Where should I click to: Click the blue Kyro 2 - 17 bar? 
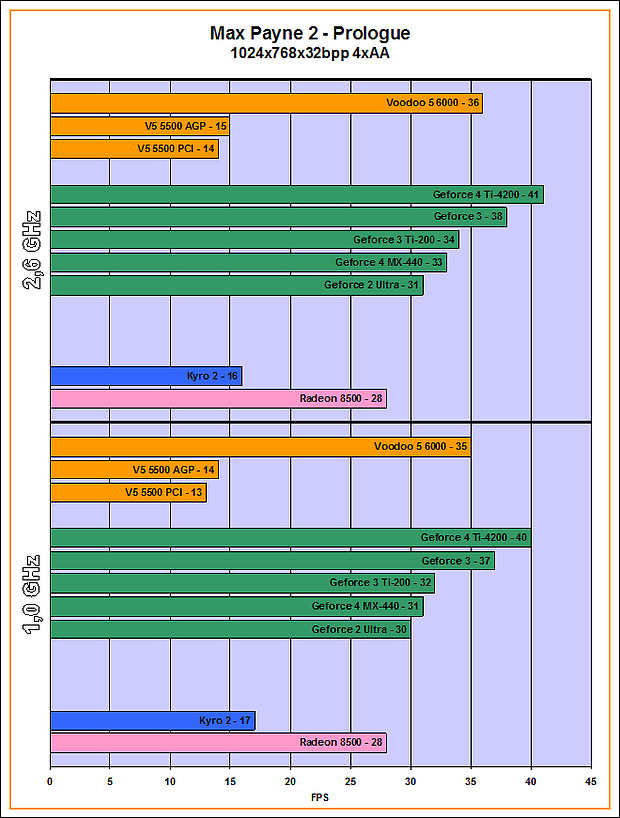(152, 720)
